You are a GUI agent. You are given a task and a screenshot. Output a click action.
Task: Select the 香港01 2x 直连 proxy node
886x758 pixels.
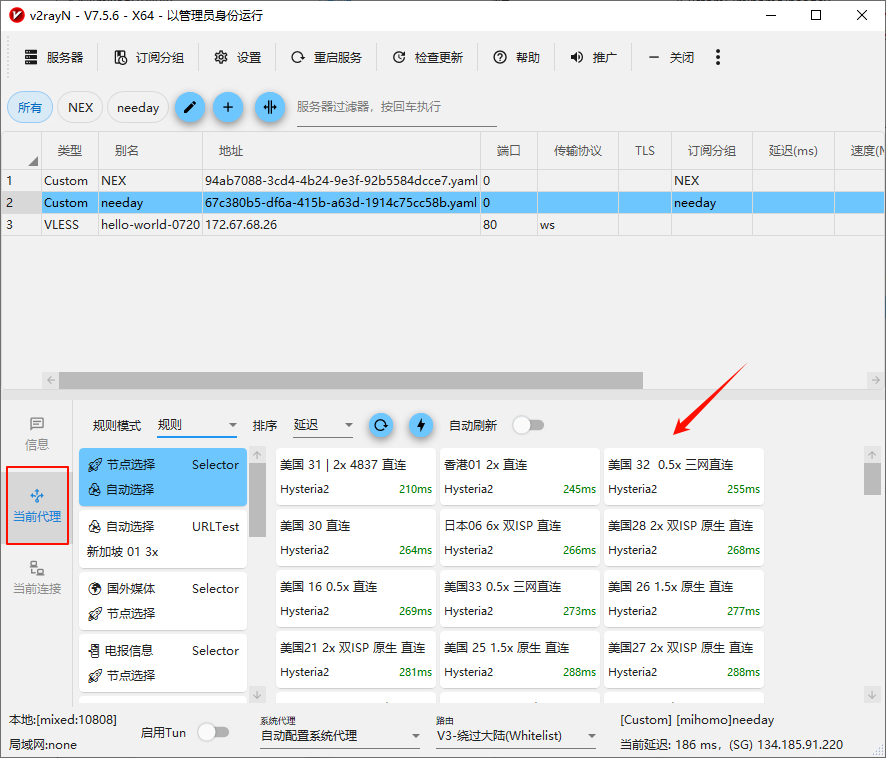(519, 477)
